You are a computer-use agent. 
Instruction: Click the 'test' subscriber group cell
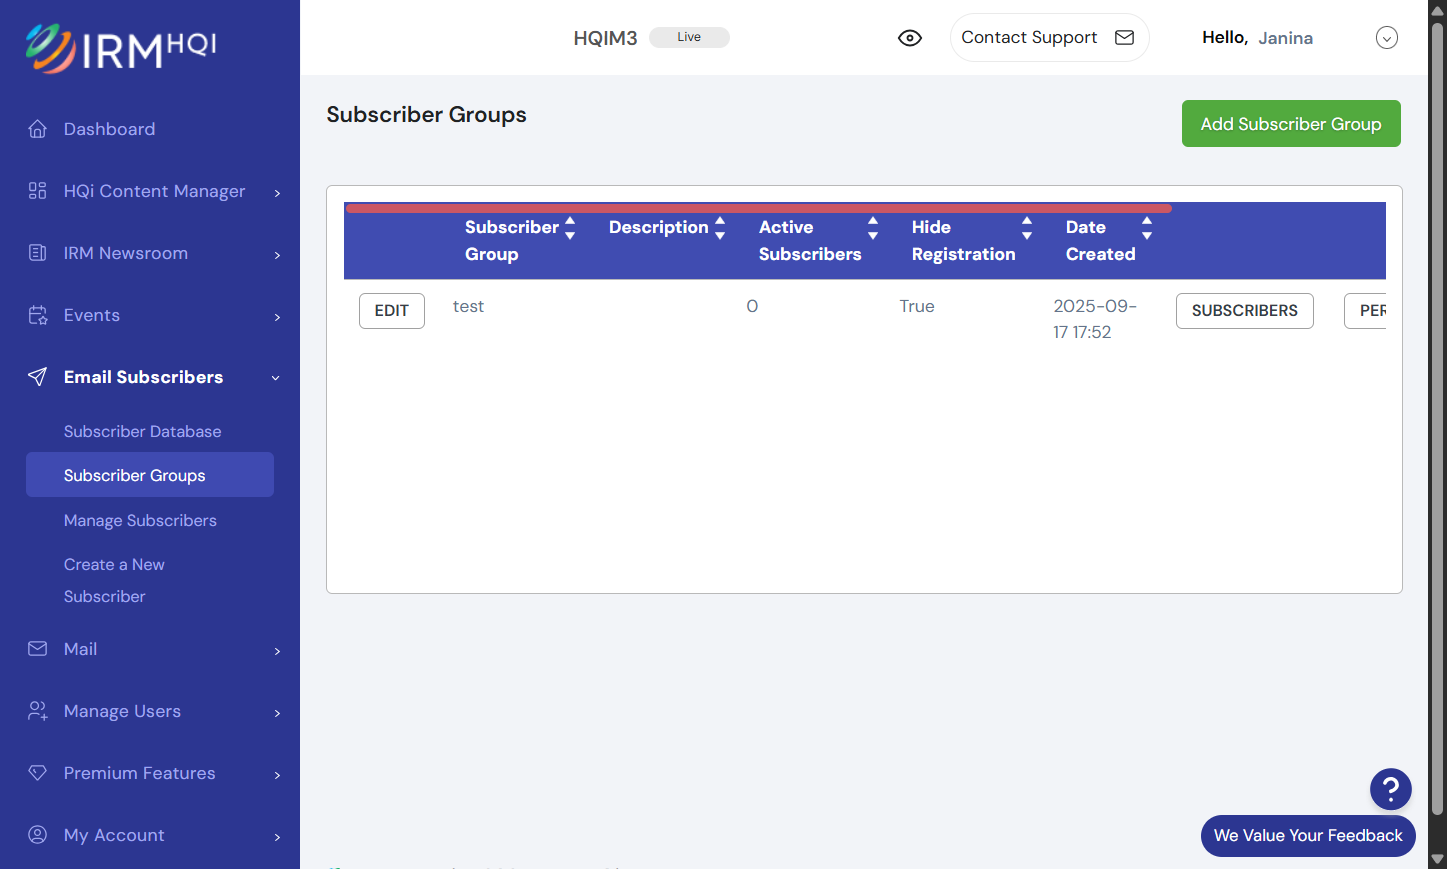tap(468, 306)
